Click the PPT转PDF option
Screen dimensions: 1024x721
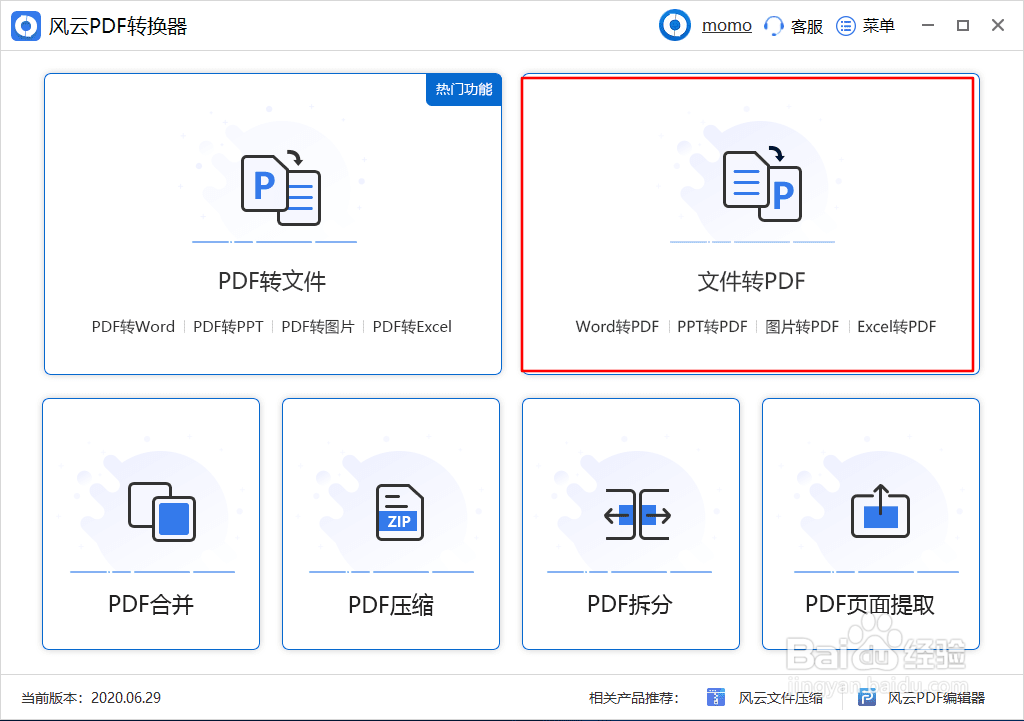coord(712,326)
